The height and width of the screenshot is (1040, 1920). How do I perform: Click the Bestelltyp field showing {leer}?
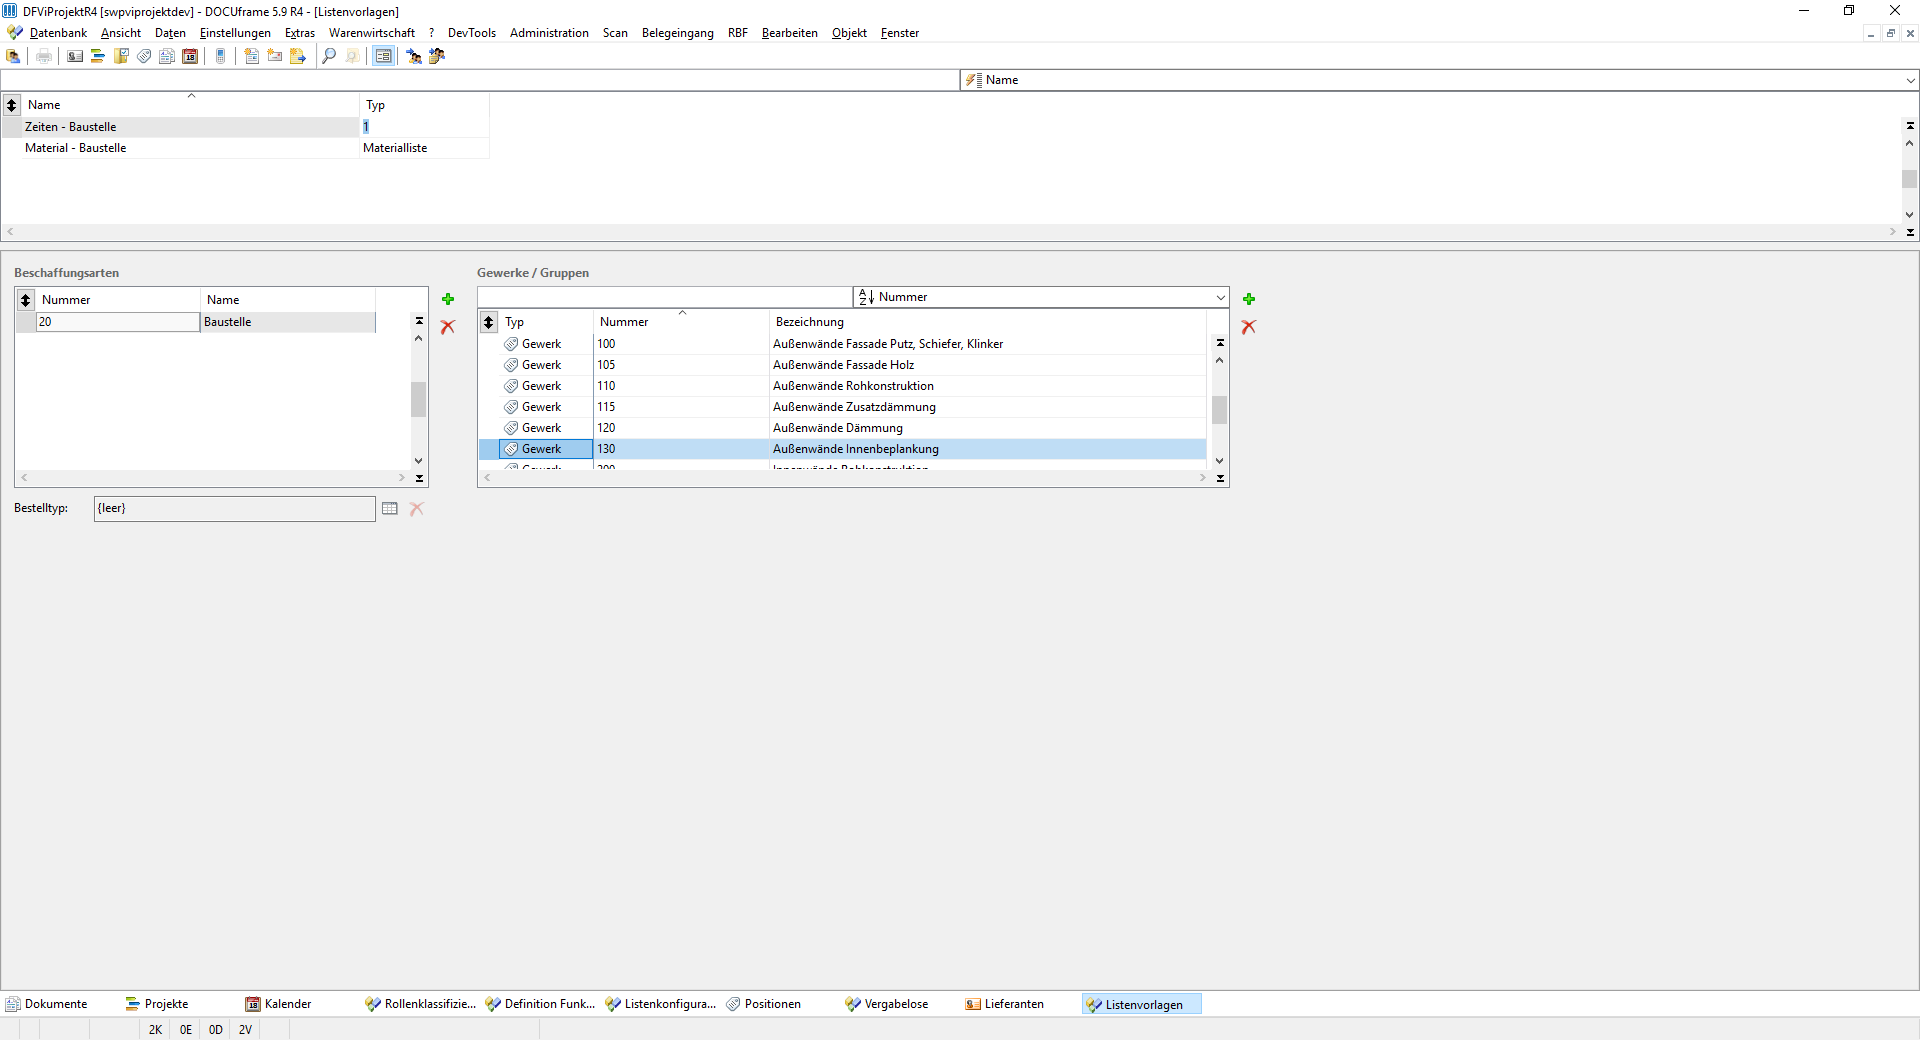coord(235,509)
